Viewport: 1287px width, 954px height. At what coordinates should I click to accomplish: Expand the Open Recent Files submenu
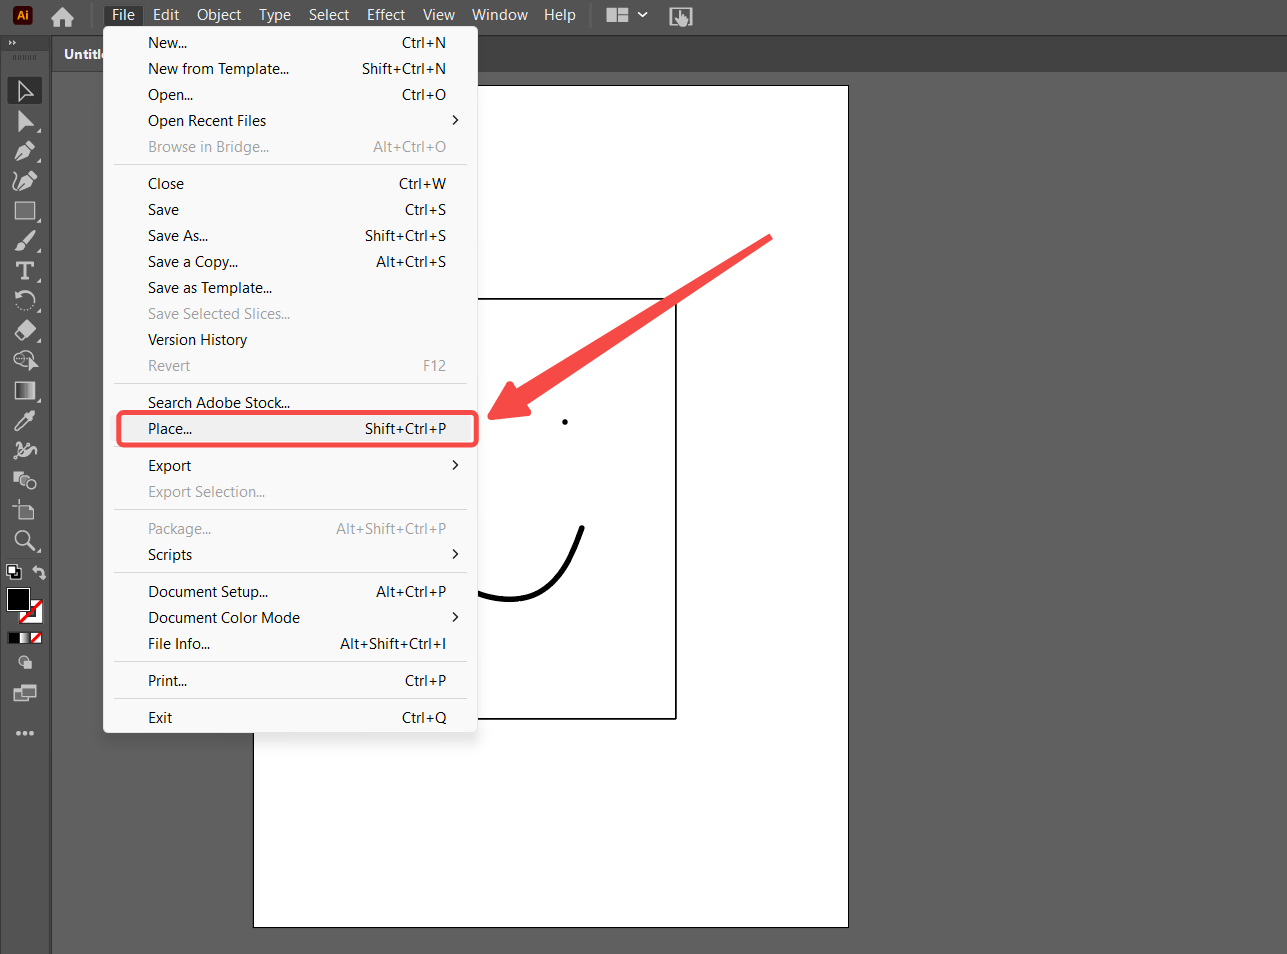coord(290,121)
